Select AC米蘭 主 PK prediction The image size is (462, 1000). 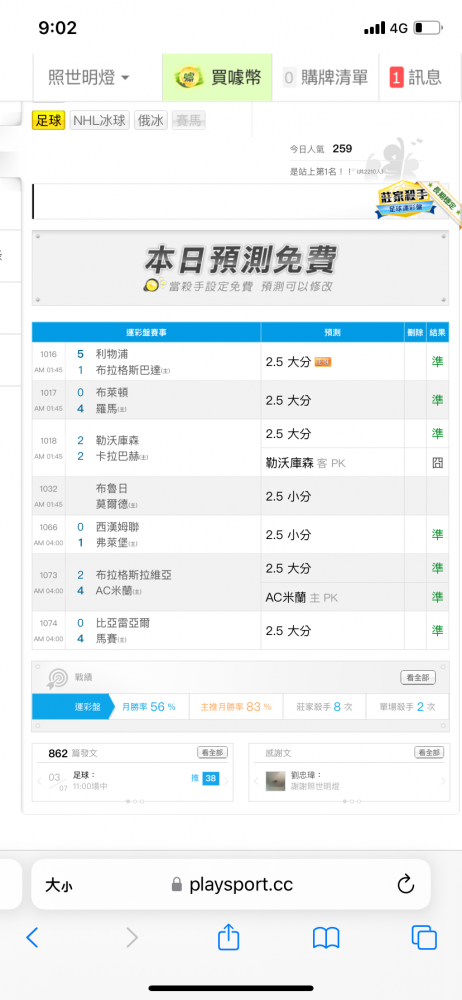click(302, 598)
